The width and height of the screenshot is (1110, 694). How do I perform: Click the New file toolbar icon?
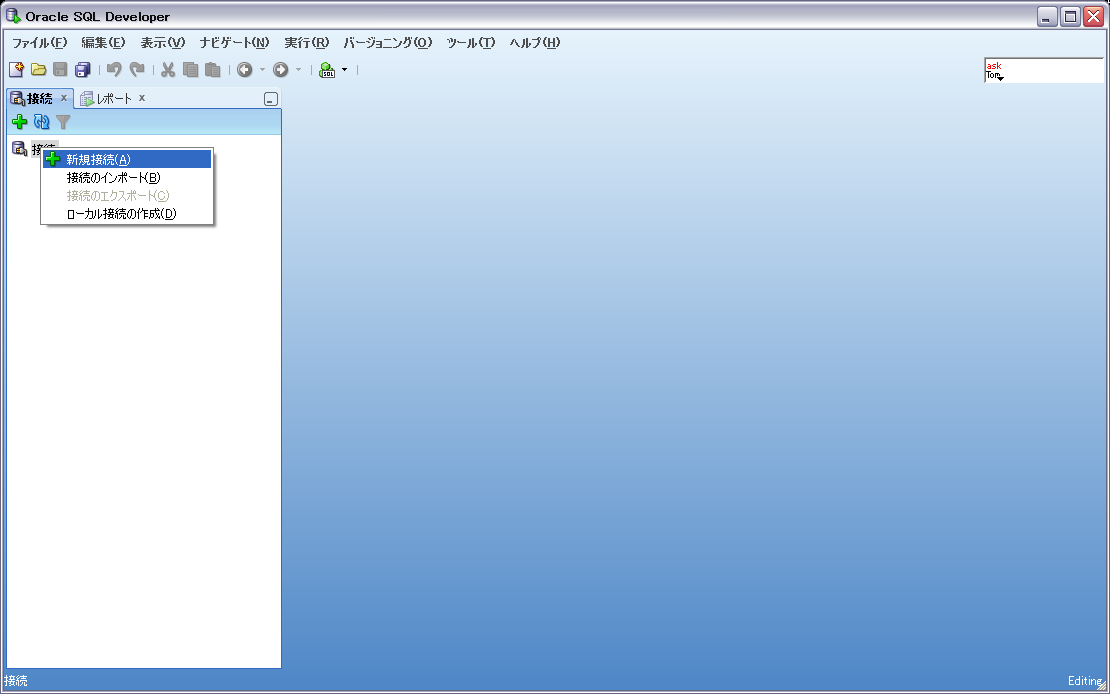click(x=16, y=69)
